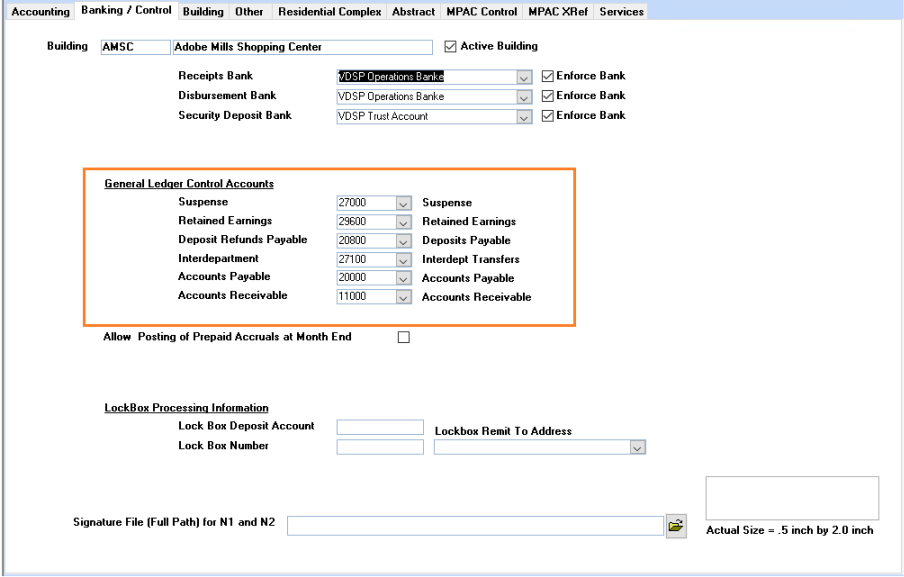Open the Other tab
This screenshot has height=577, width=904.
pyautogui.click(x=249, y=12)
